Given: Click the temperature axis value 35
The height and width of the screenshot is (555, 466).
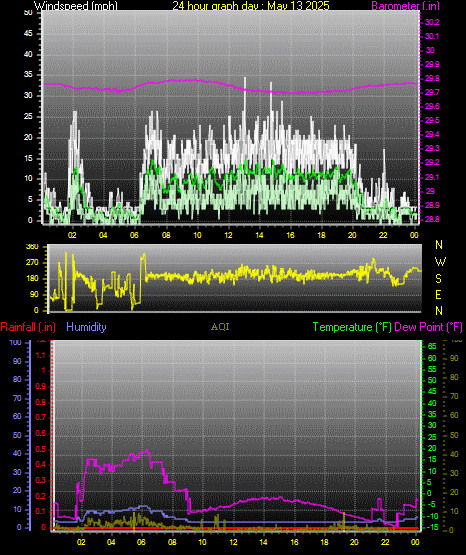Looking at the screenshot, I should tap(432, 414).
